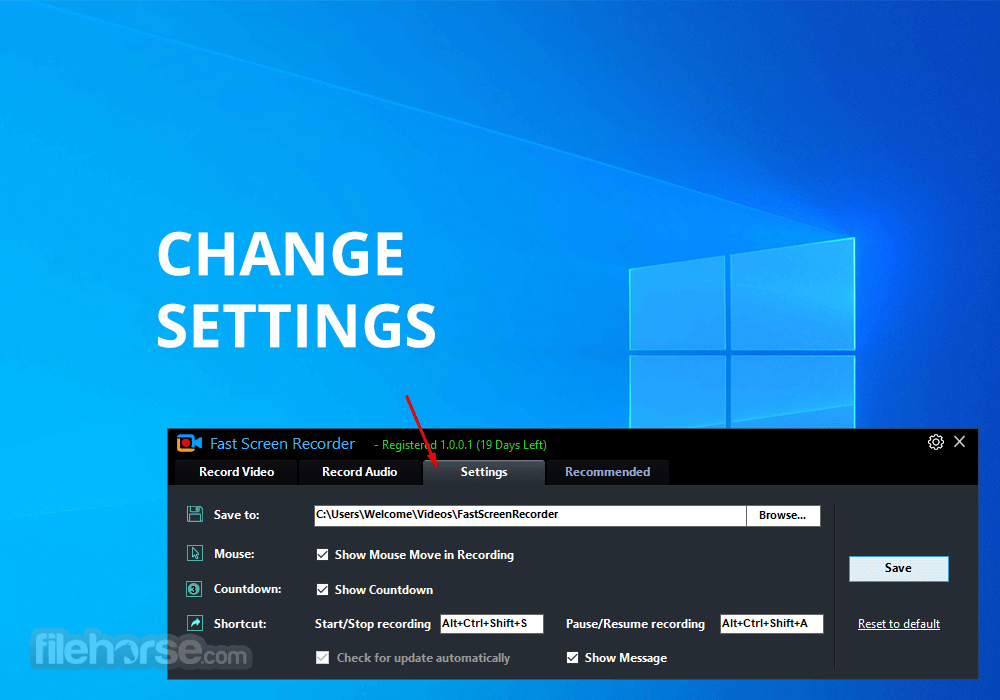Click the Countdown timer icon

tap(194, 589)
